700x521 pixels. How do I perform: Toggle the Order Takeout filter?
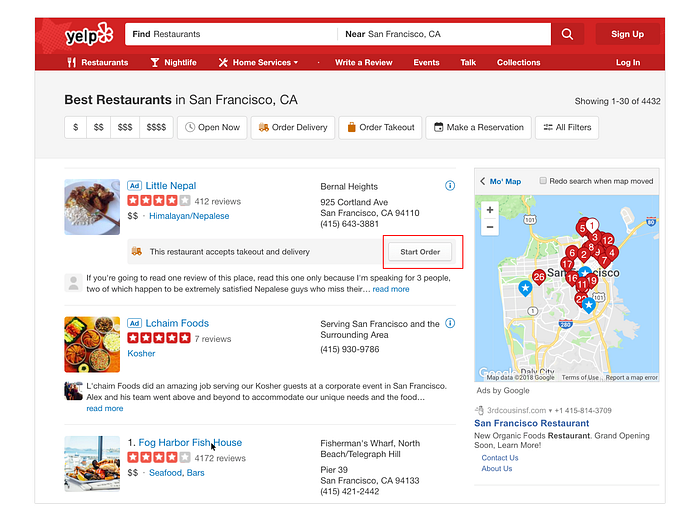tap(380, 128)
